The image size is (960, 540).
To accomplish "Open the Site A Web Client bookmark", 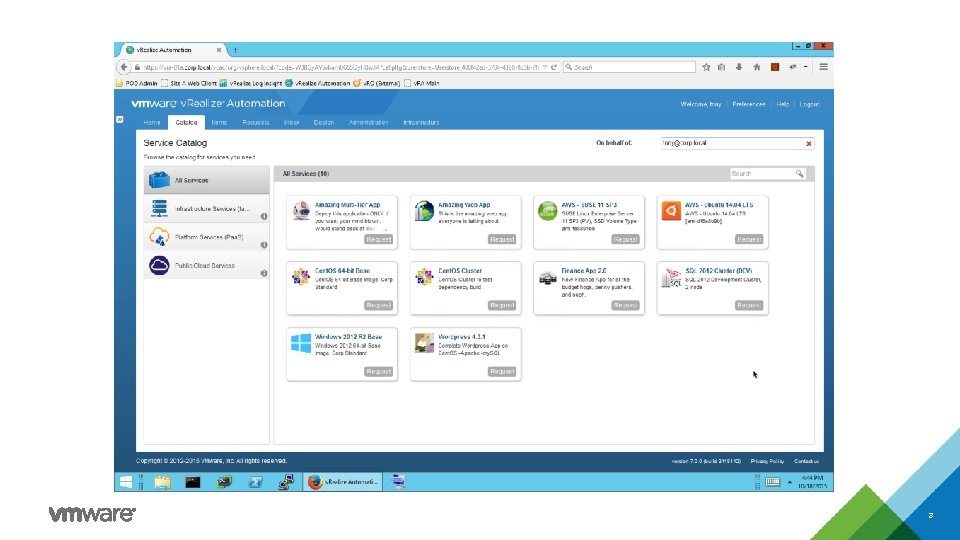I will click(x=189, y=83).
